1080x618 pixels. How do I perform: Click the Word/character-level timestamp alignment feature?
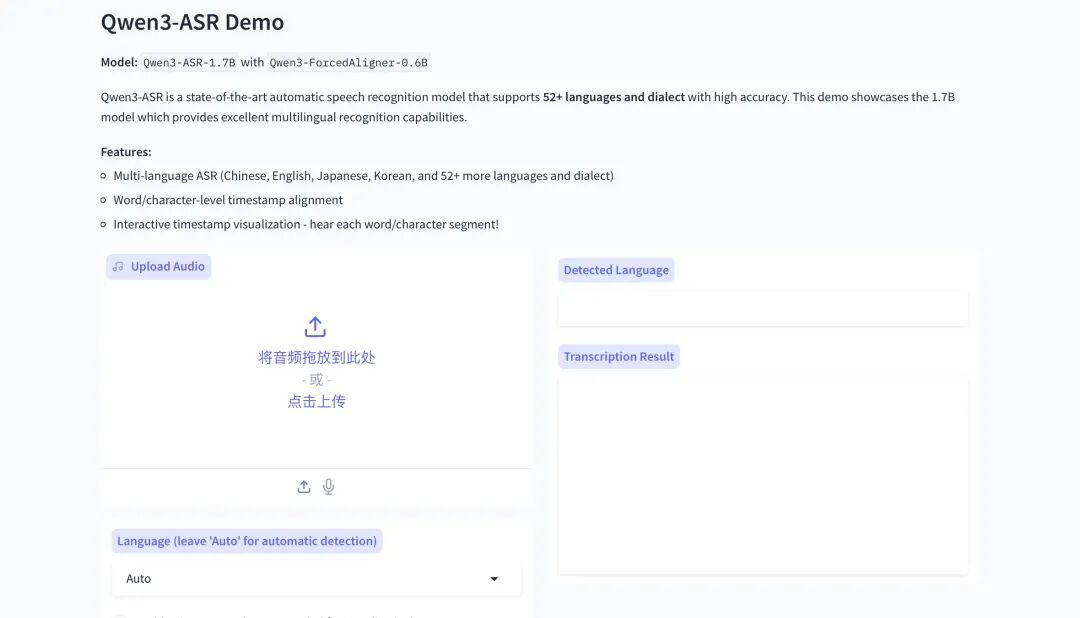point(228,200)
